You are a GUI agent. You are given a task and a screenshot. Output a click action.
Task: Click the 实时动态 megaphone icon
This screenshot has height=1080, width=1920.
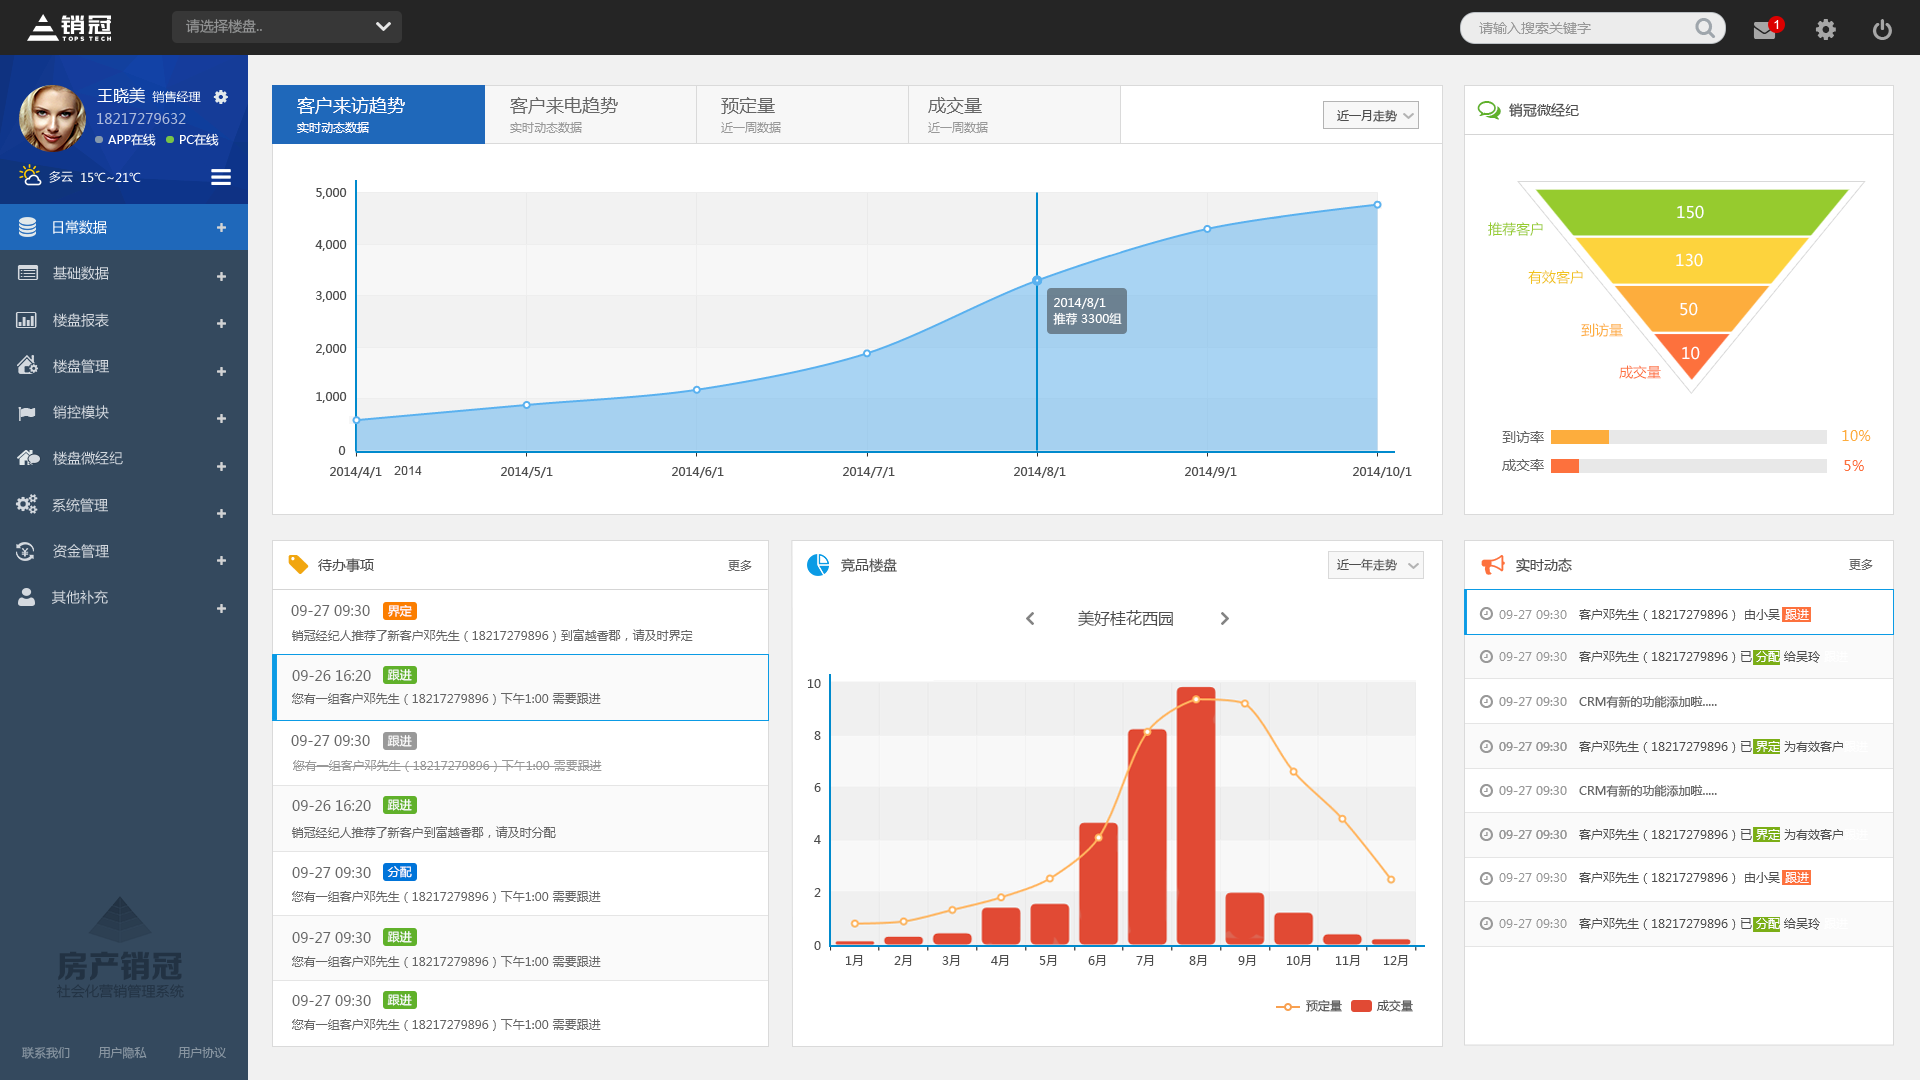(1493, 565)
